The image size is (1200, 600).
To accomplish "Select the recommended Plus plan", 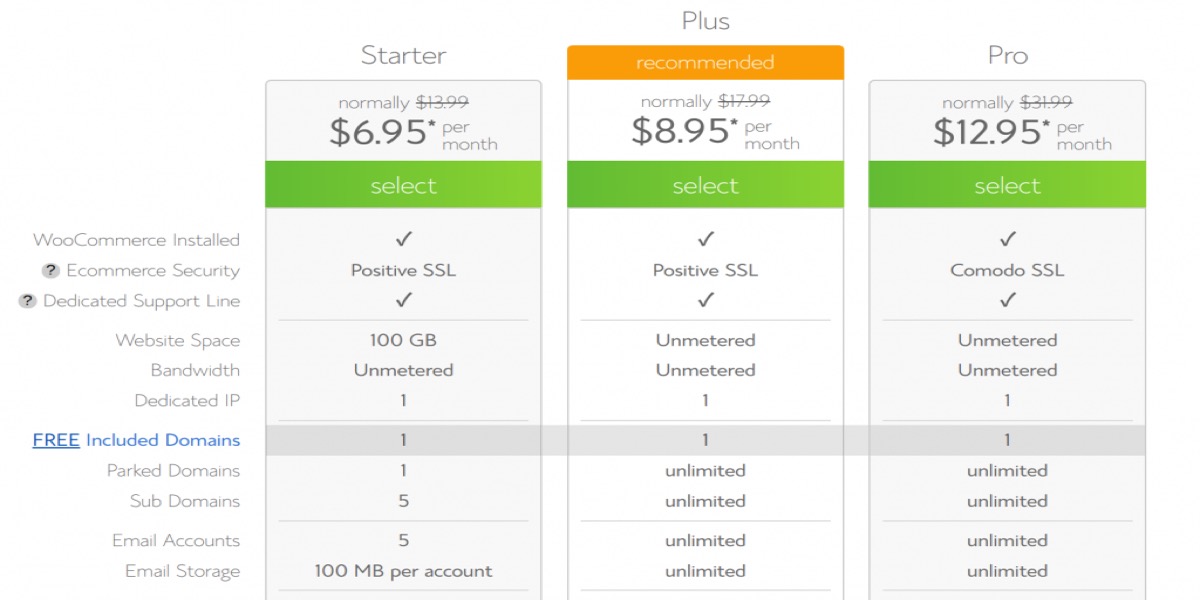I will click(705, 185).
